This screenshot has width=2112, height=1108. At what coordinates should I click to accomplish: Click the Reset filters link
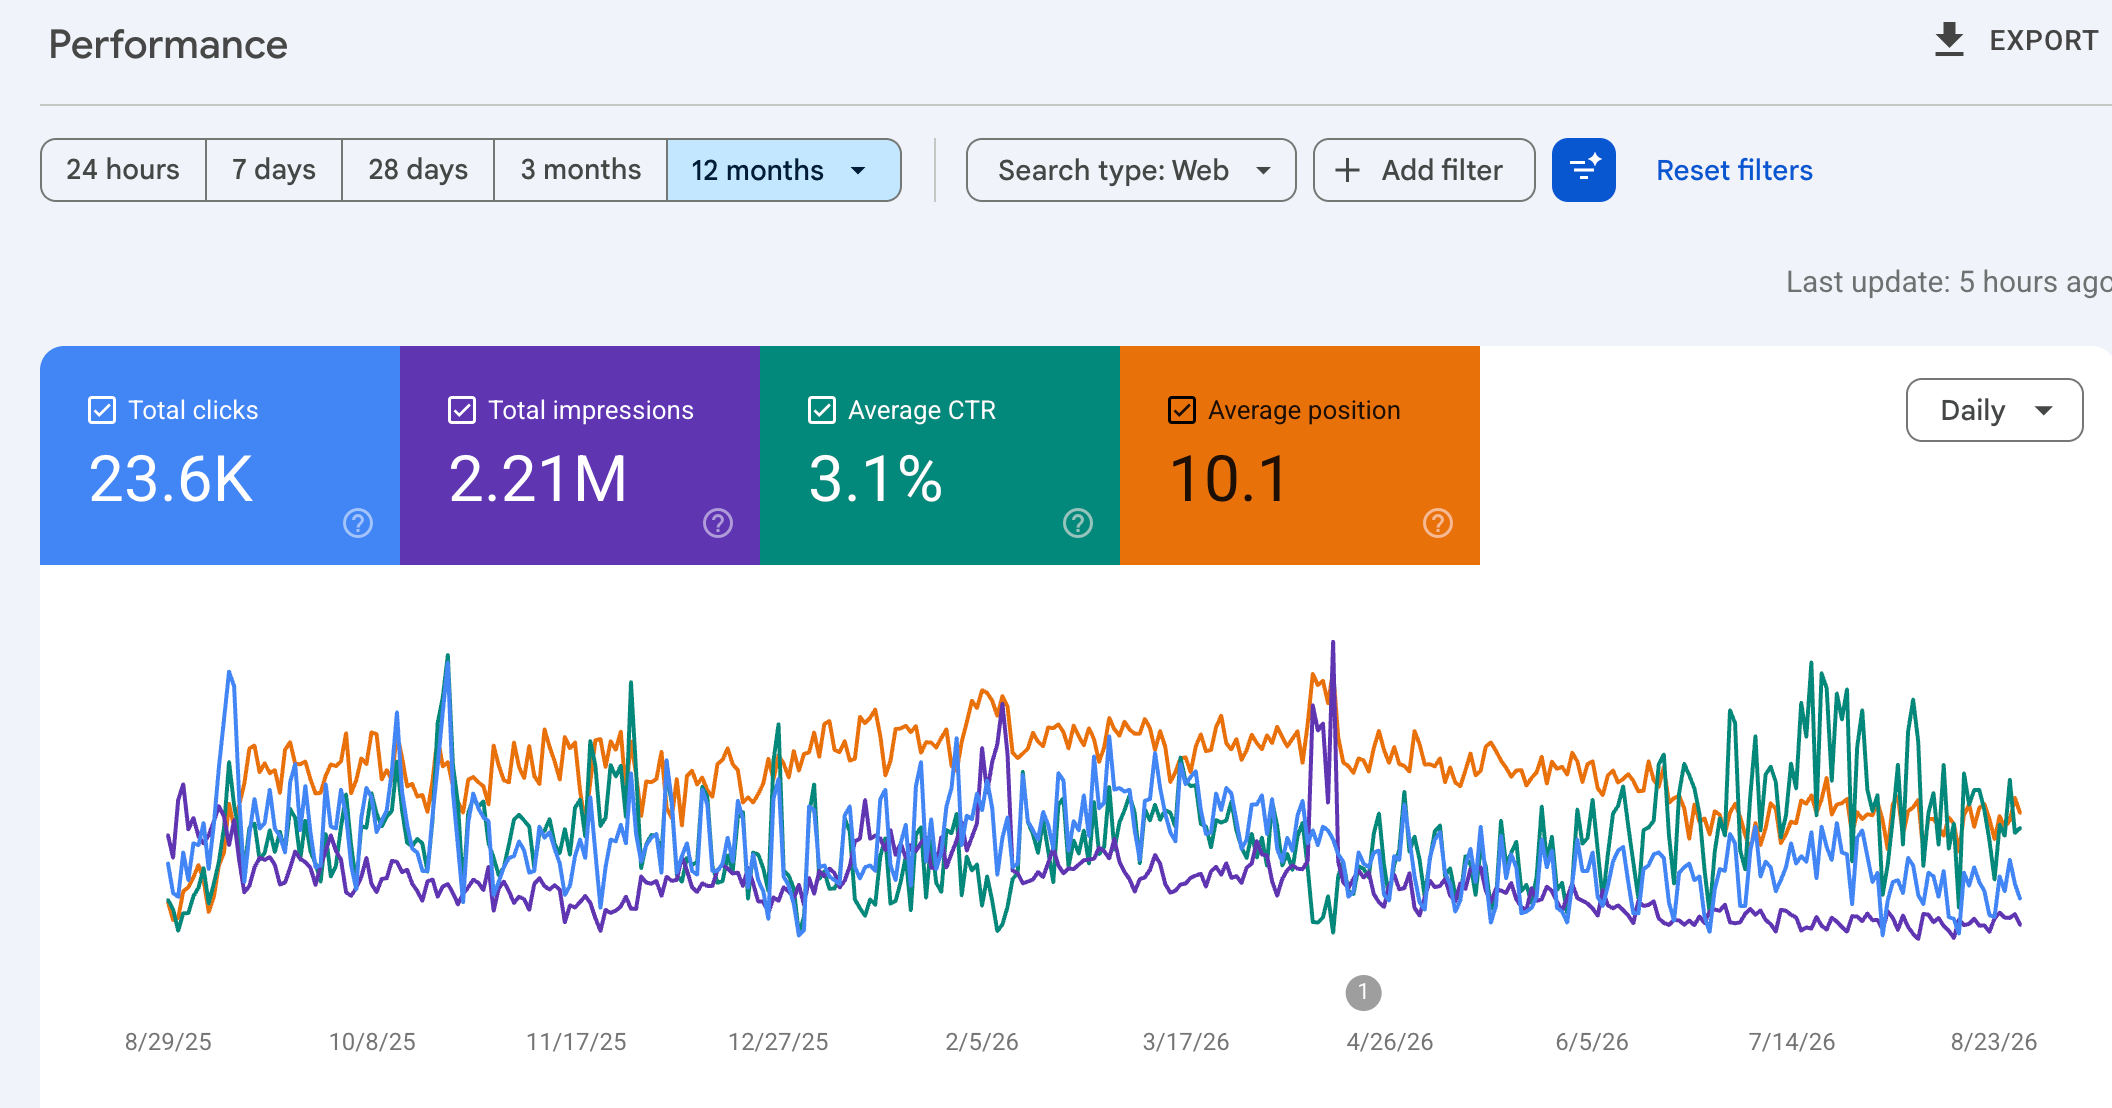pyautogui.click(x=1734, y=170)
